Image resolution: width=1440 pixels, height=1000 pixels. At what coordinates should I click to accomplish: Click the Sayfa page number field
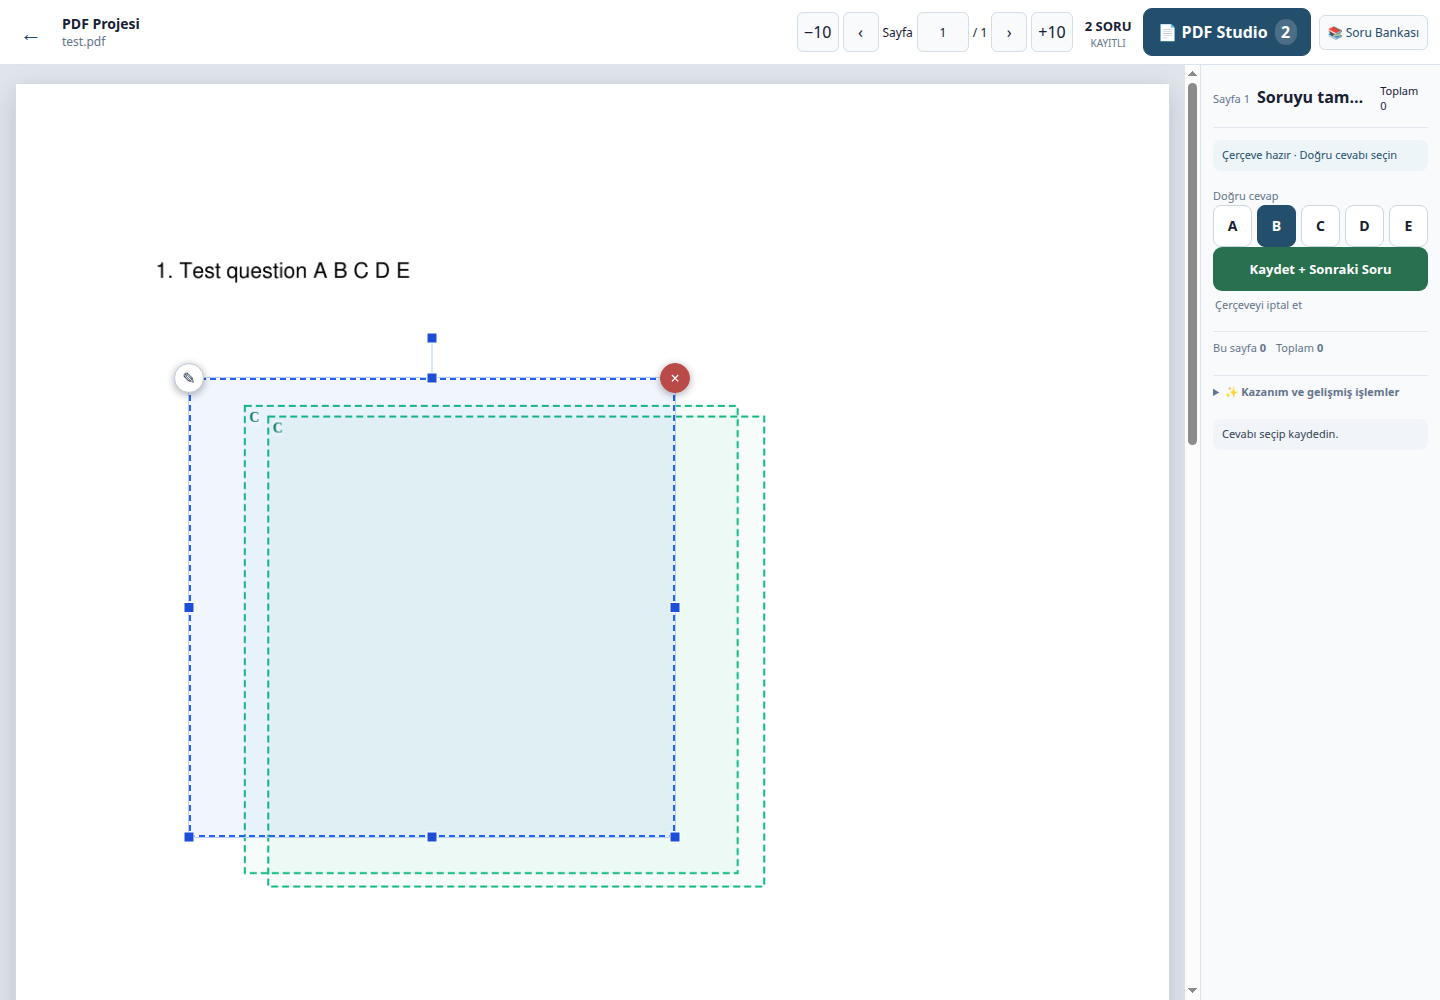click(x=943, y=32)
